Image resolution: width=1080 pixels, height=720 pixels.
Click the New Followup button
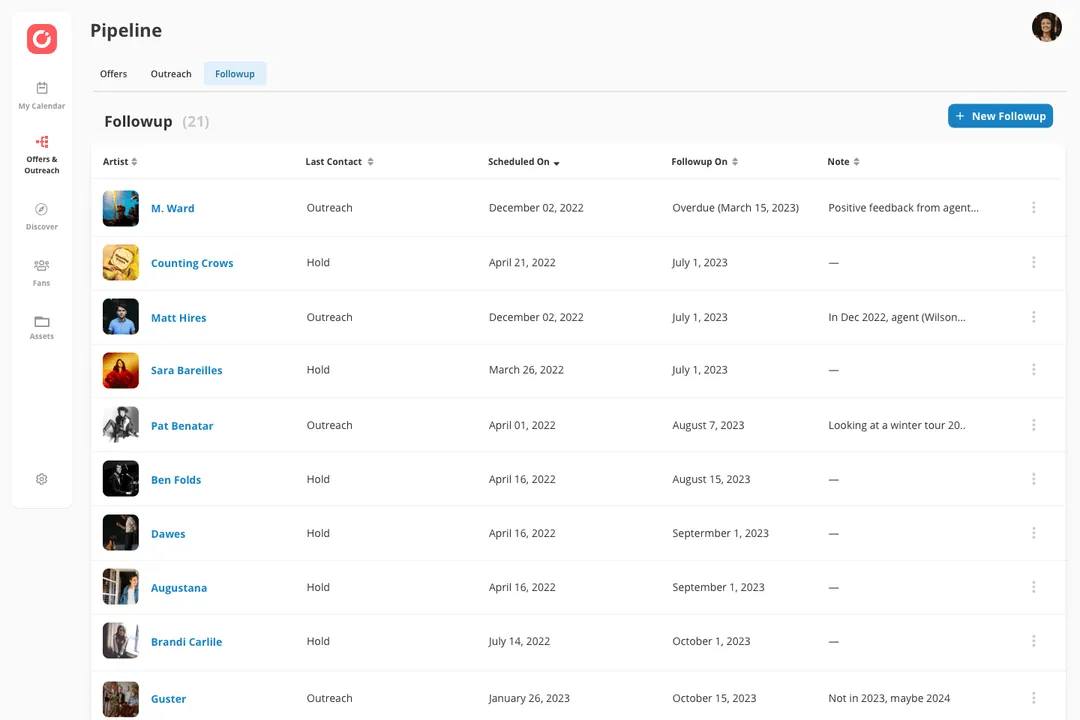pyautogui.click(x=1000, y=116)
